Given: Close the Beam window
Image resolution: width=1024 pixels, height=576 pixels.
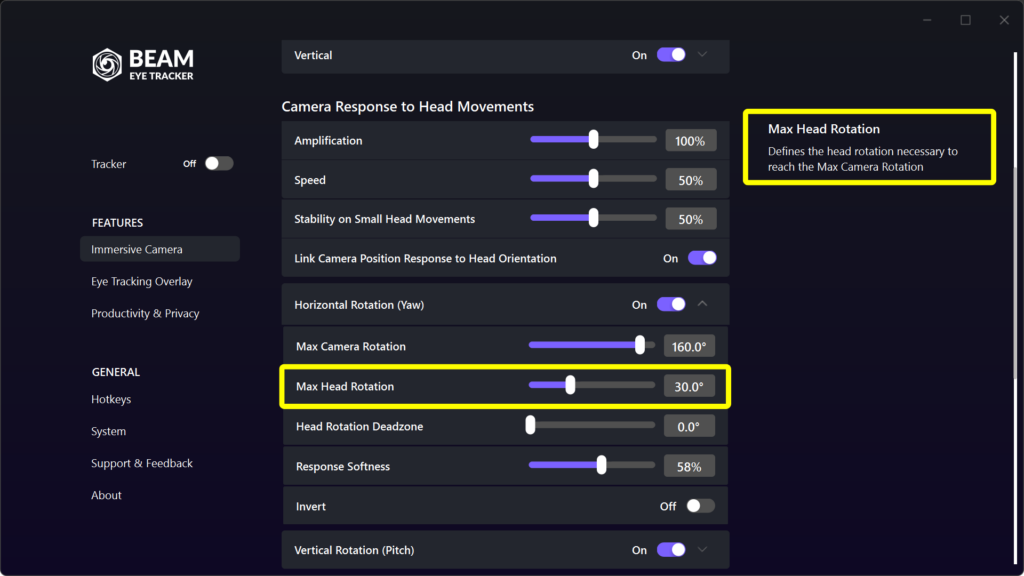Looking at the screenshot, I should 1004,20.
